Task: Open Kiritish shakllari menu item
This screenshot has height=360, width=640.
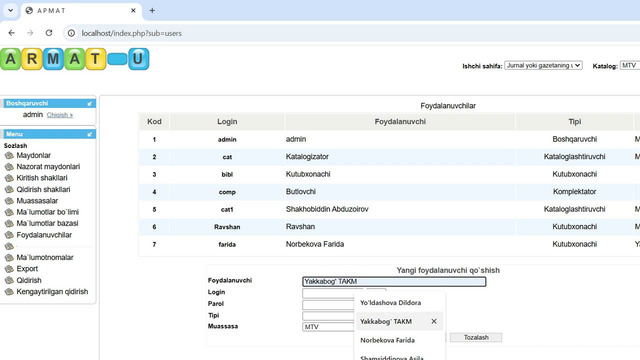Action: tap(42, 178)
